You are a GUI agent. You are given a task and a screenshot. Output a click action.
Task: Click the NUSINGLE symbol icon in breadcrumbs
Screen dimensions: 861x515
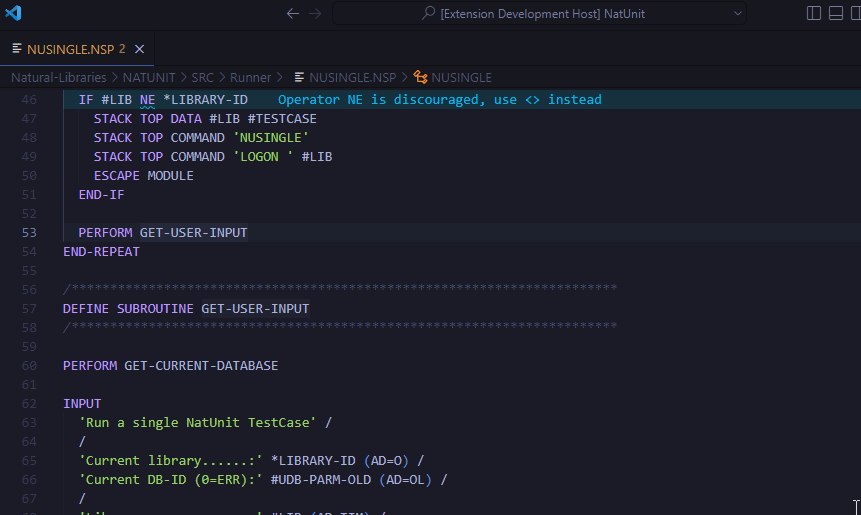[420, 77]
